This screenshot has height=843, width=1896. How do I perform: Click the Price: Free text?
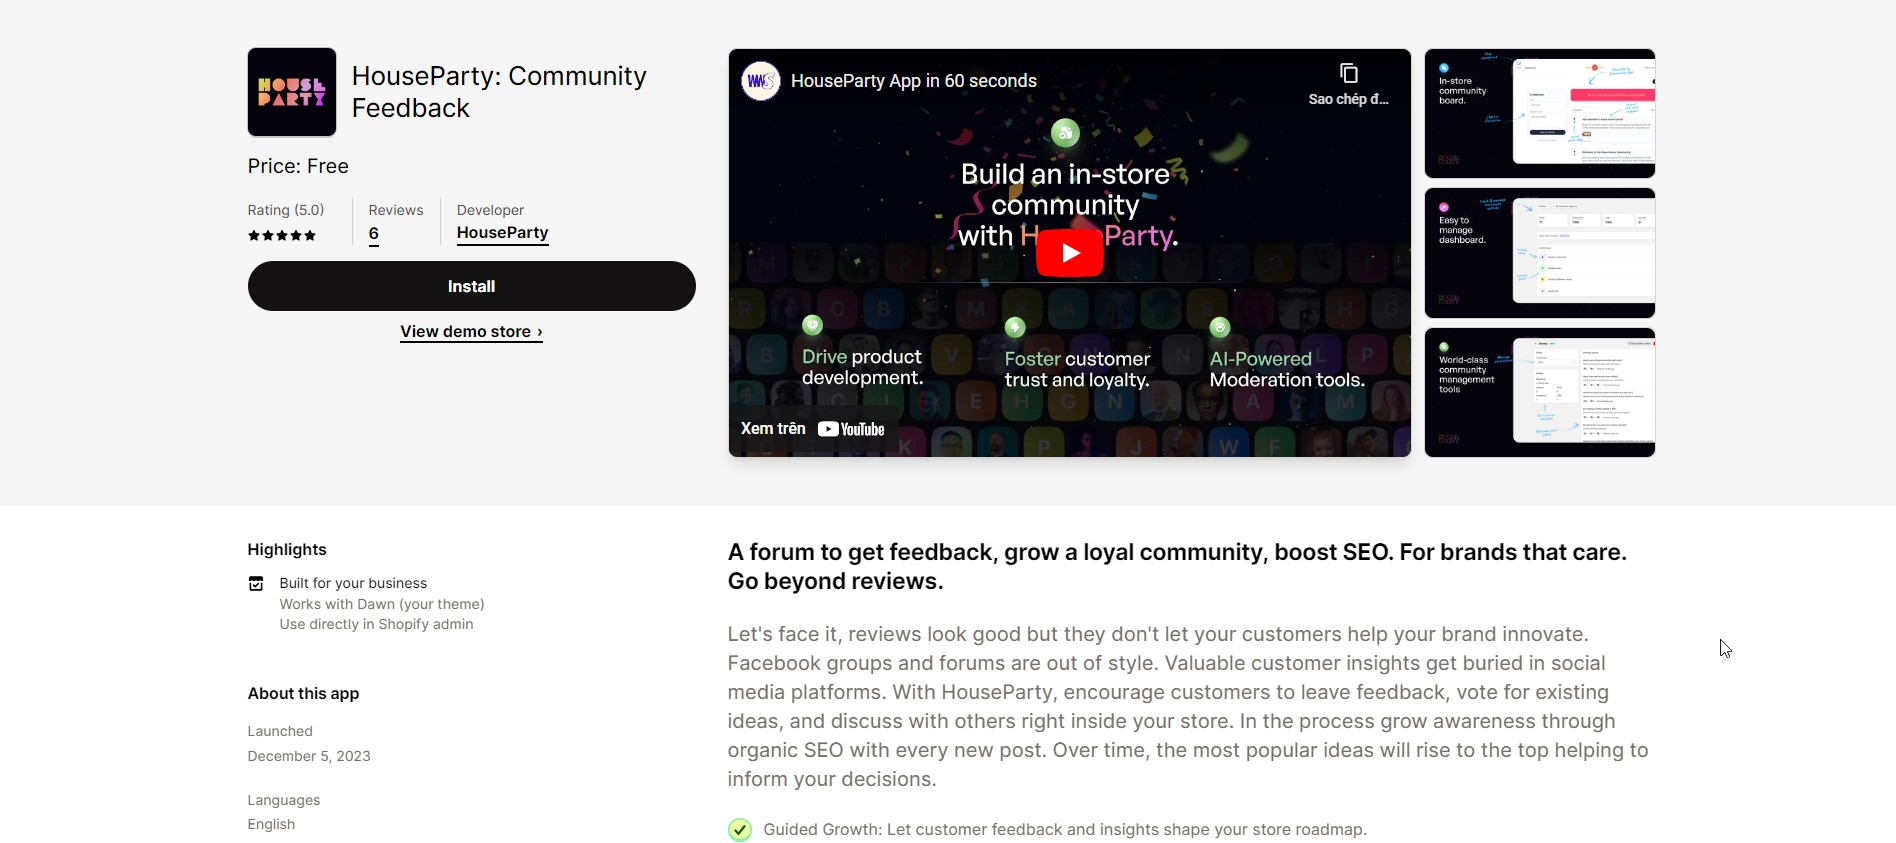[298, 166]
